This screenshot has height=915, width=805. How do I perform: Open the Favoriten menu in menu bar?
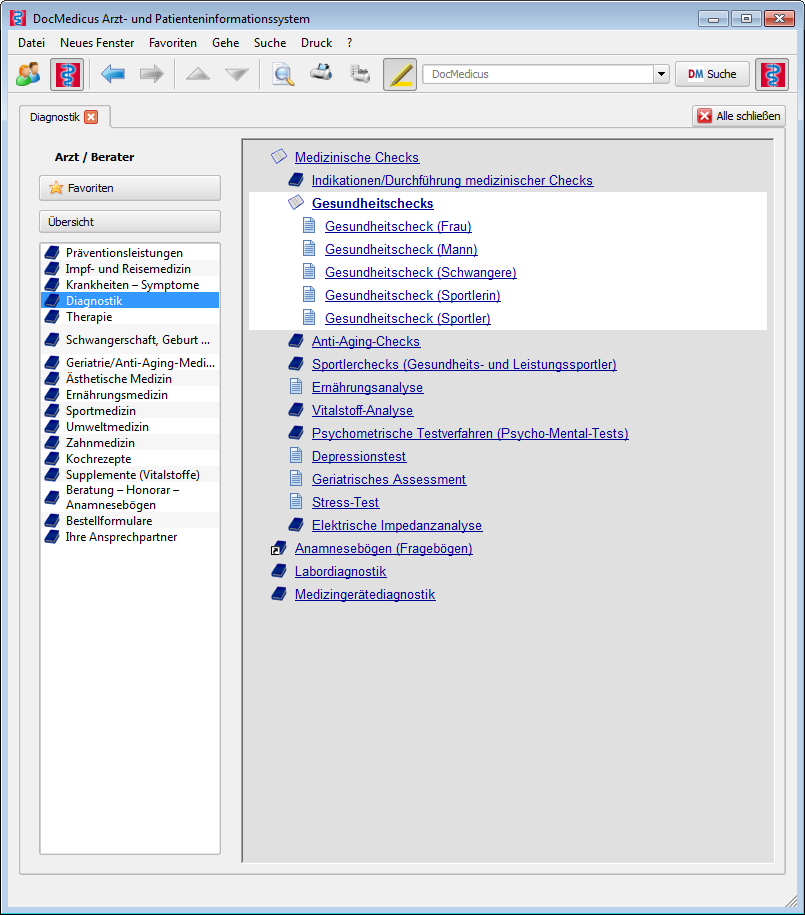(173, 43)
